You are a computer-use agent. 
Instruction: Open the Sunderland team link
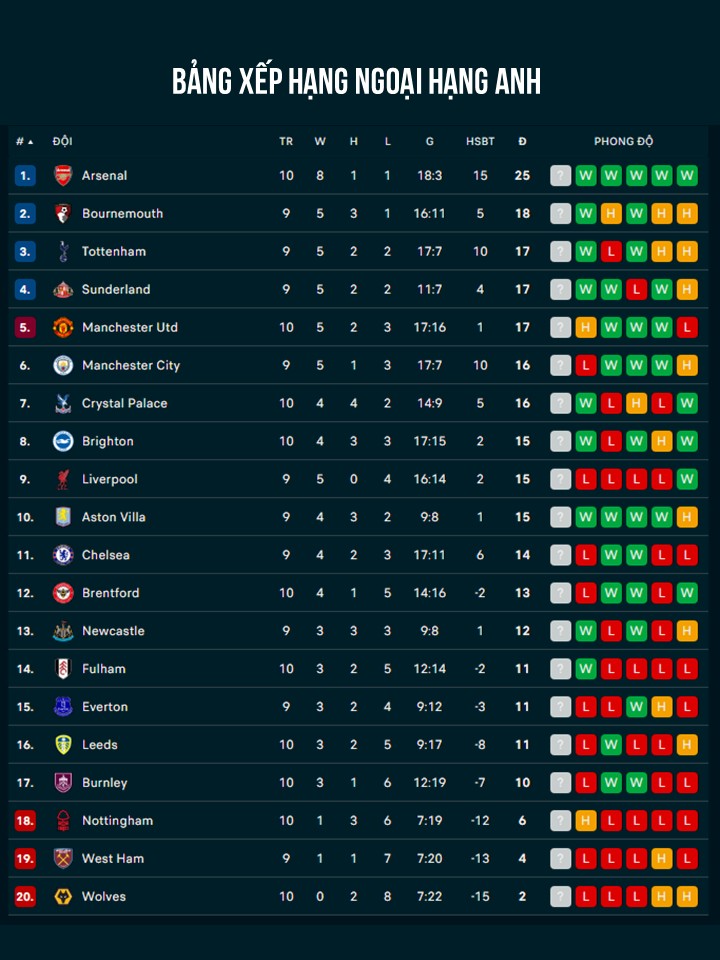click(116, 290)
